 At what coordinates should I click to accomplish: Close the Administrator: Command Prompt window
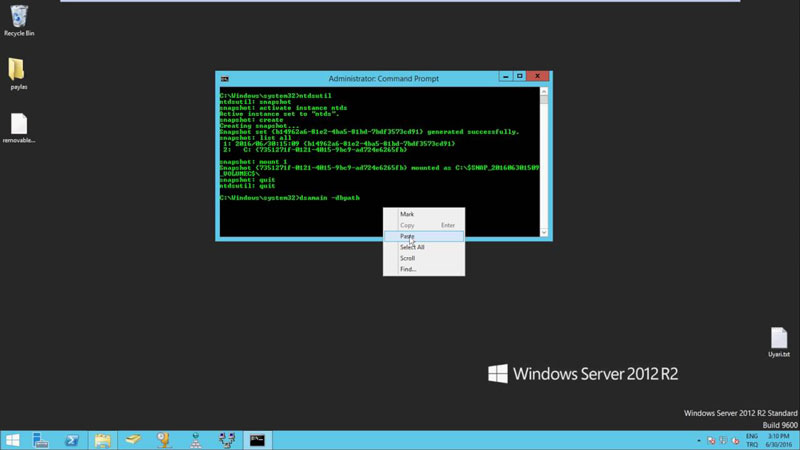pos(538,76)
